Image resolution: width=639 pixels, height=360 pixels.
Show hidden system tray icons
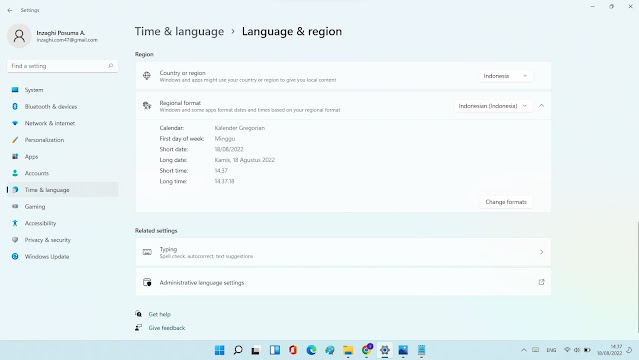click(524, 350)
